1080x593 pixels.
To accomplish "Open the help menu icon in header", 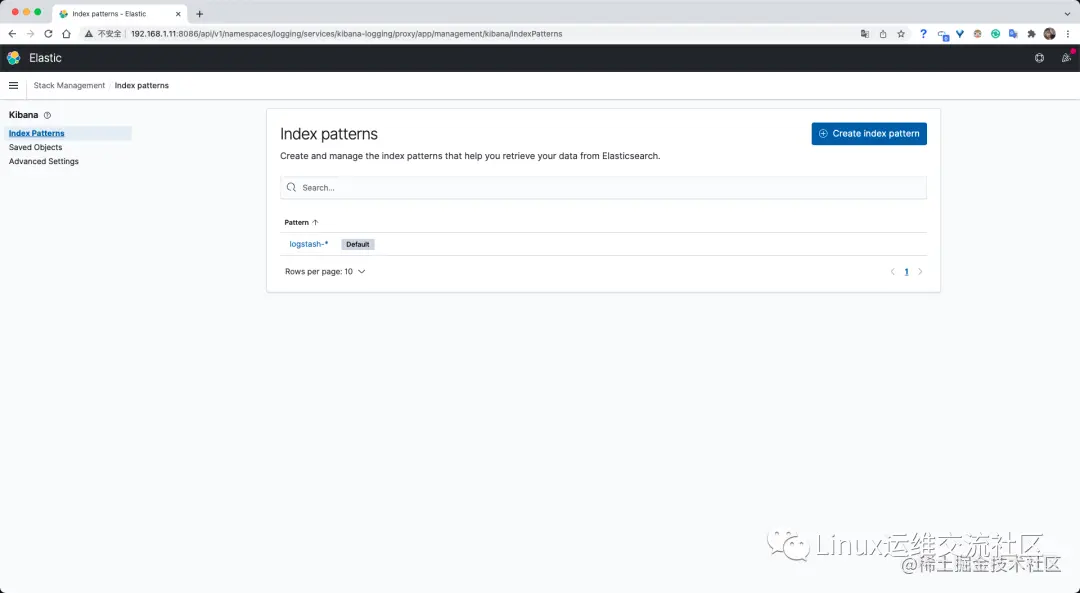I will pyautogui.click(x=1039, y=58).
